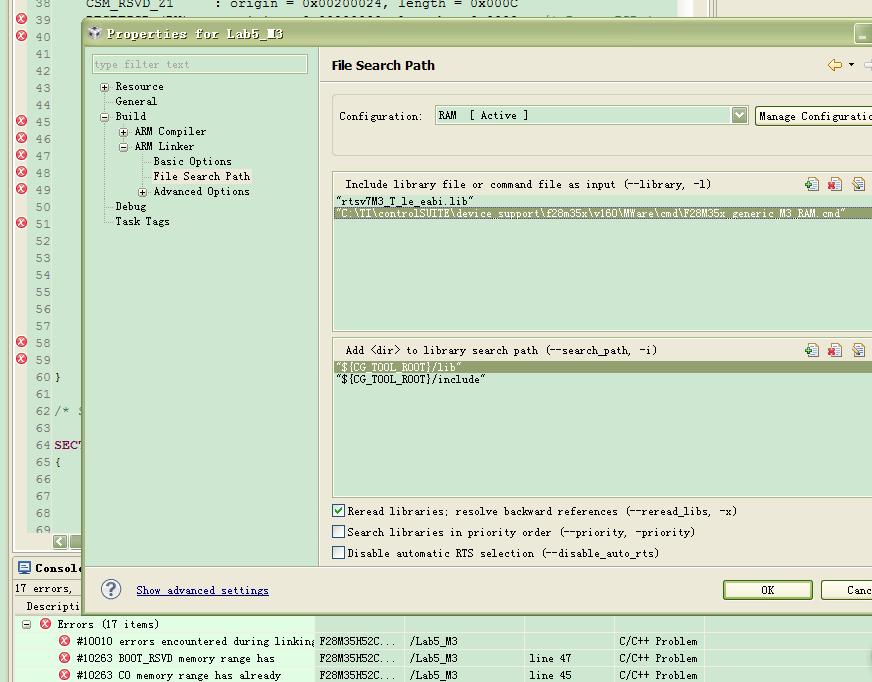Select the F28M35x_generic_M3_RAM.cmd entry
Viewport: 872px width, 682px height.
click(x=603, y=213)
